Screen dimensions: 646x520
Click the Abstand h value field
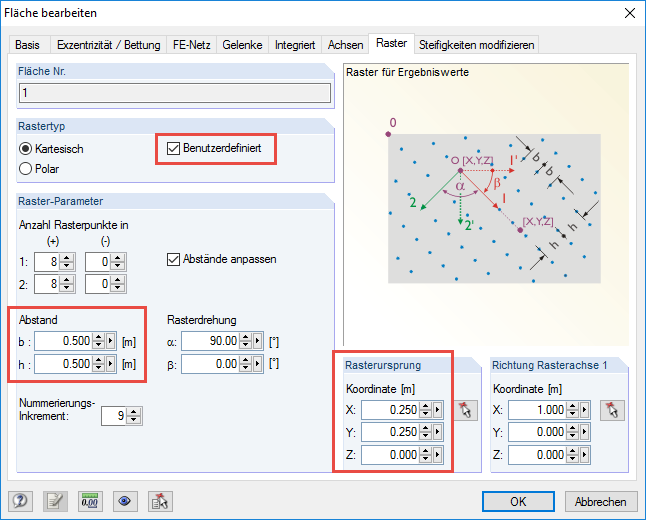pos(64,364)
